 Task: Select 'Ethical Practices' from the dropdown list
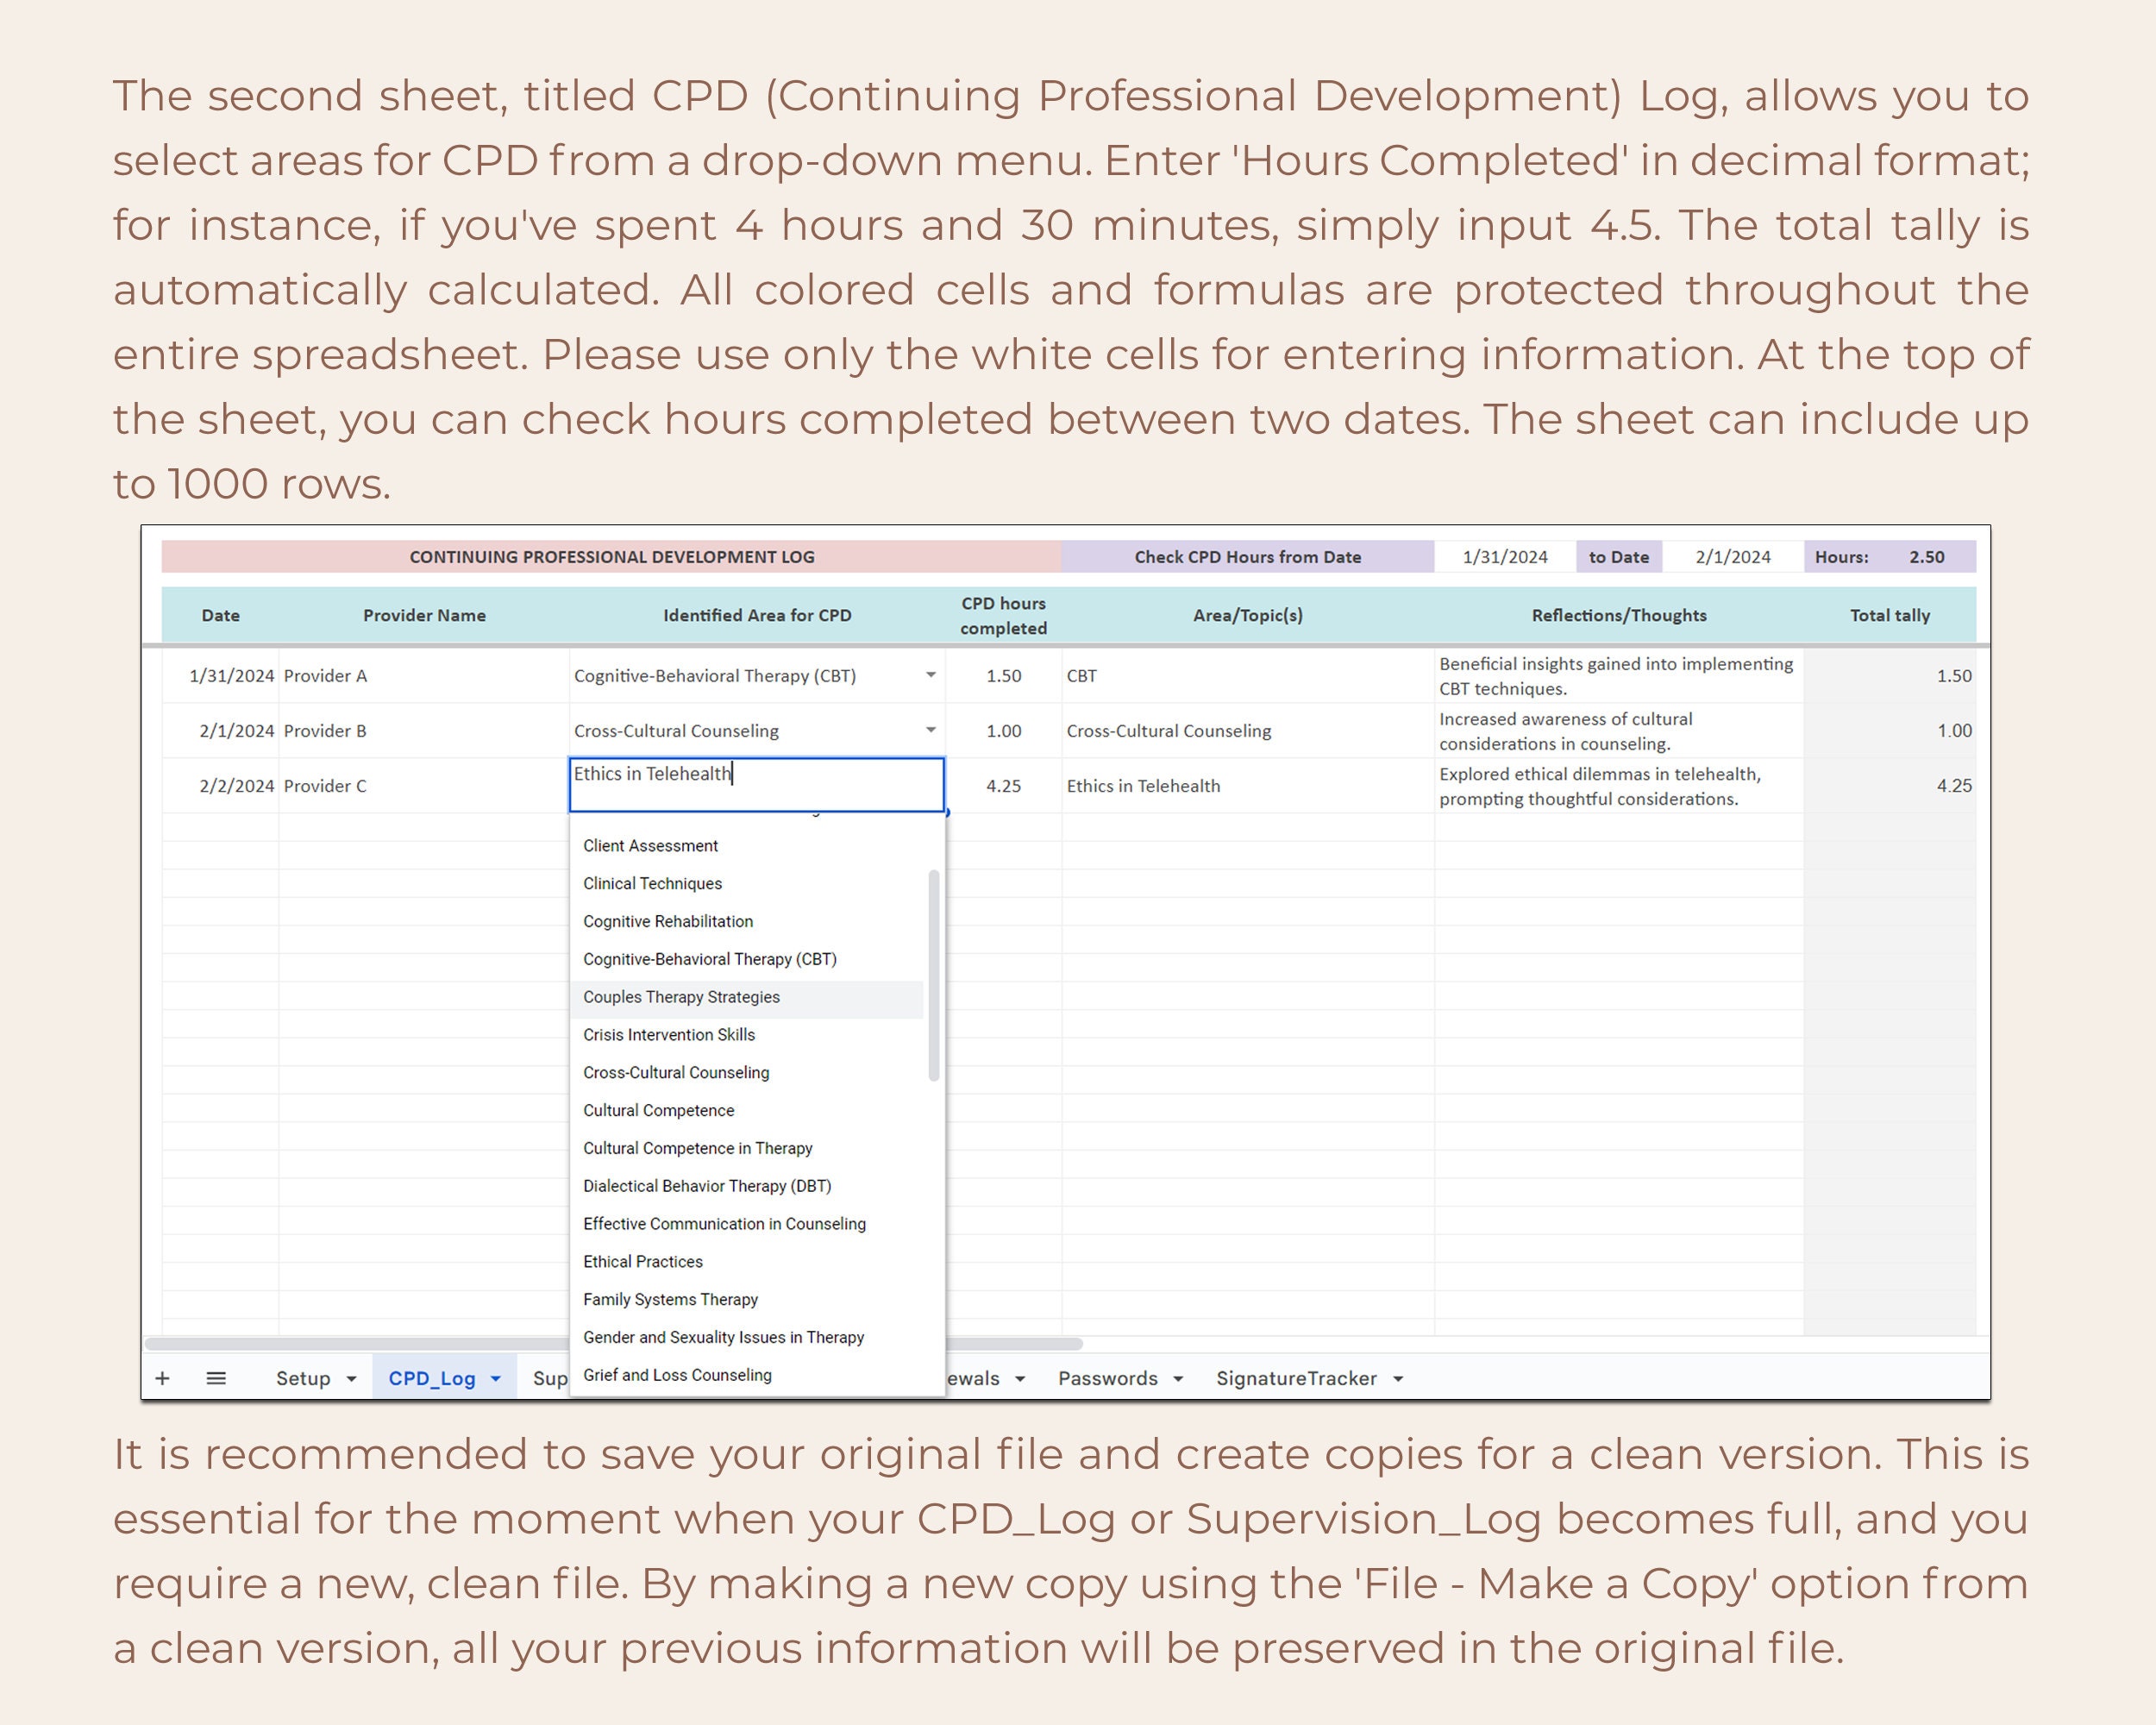(643, 1261)
